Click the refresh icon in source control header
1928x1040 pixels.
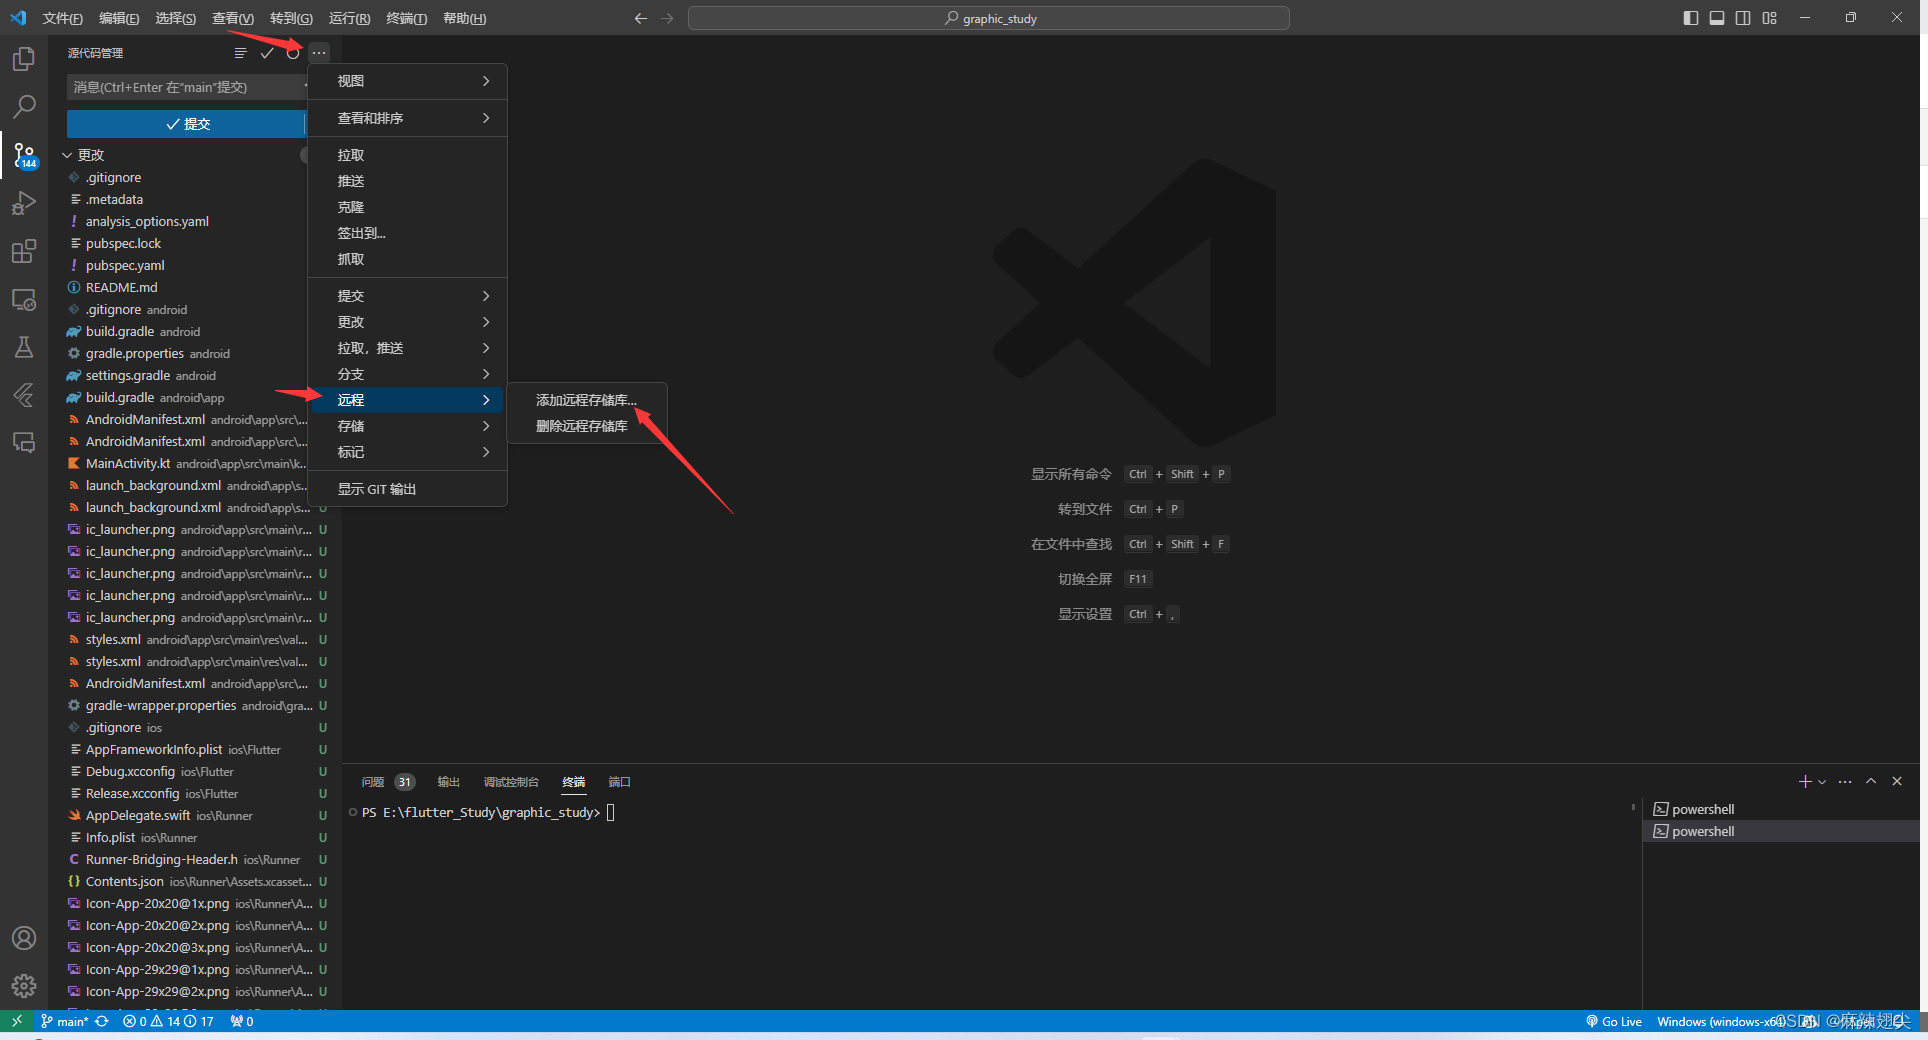click(292, 53)
